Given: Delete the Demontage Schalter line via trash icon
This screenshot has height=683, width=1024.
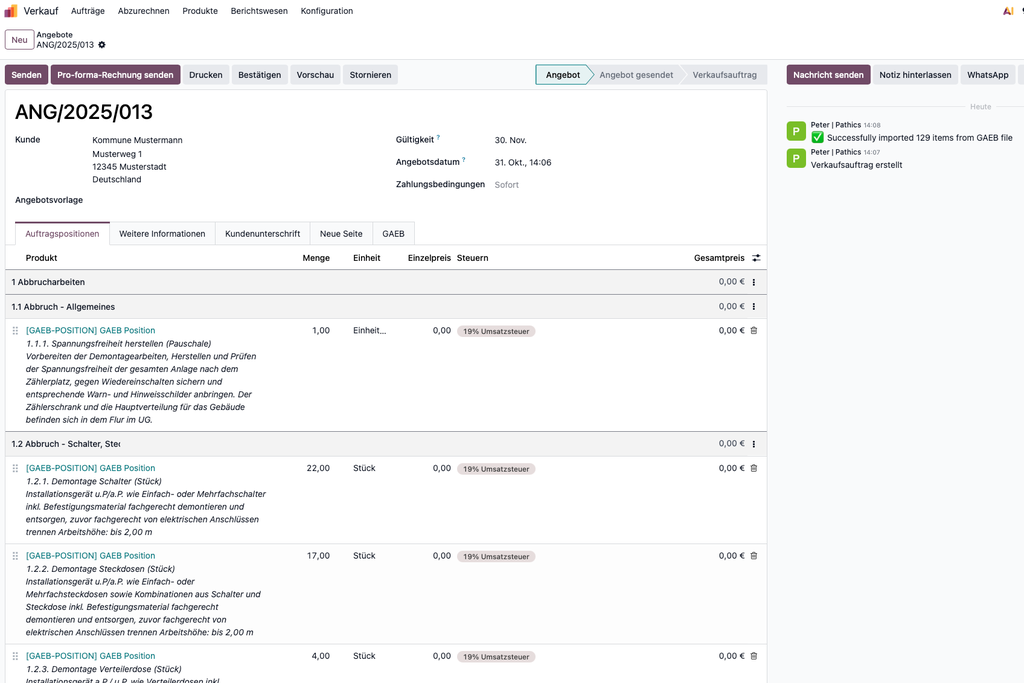Looking at the screenshot, I should 754,468.
